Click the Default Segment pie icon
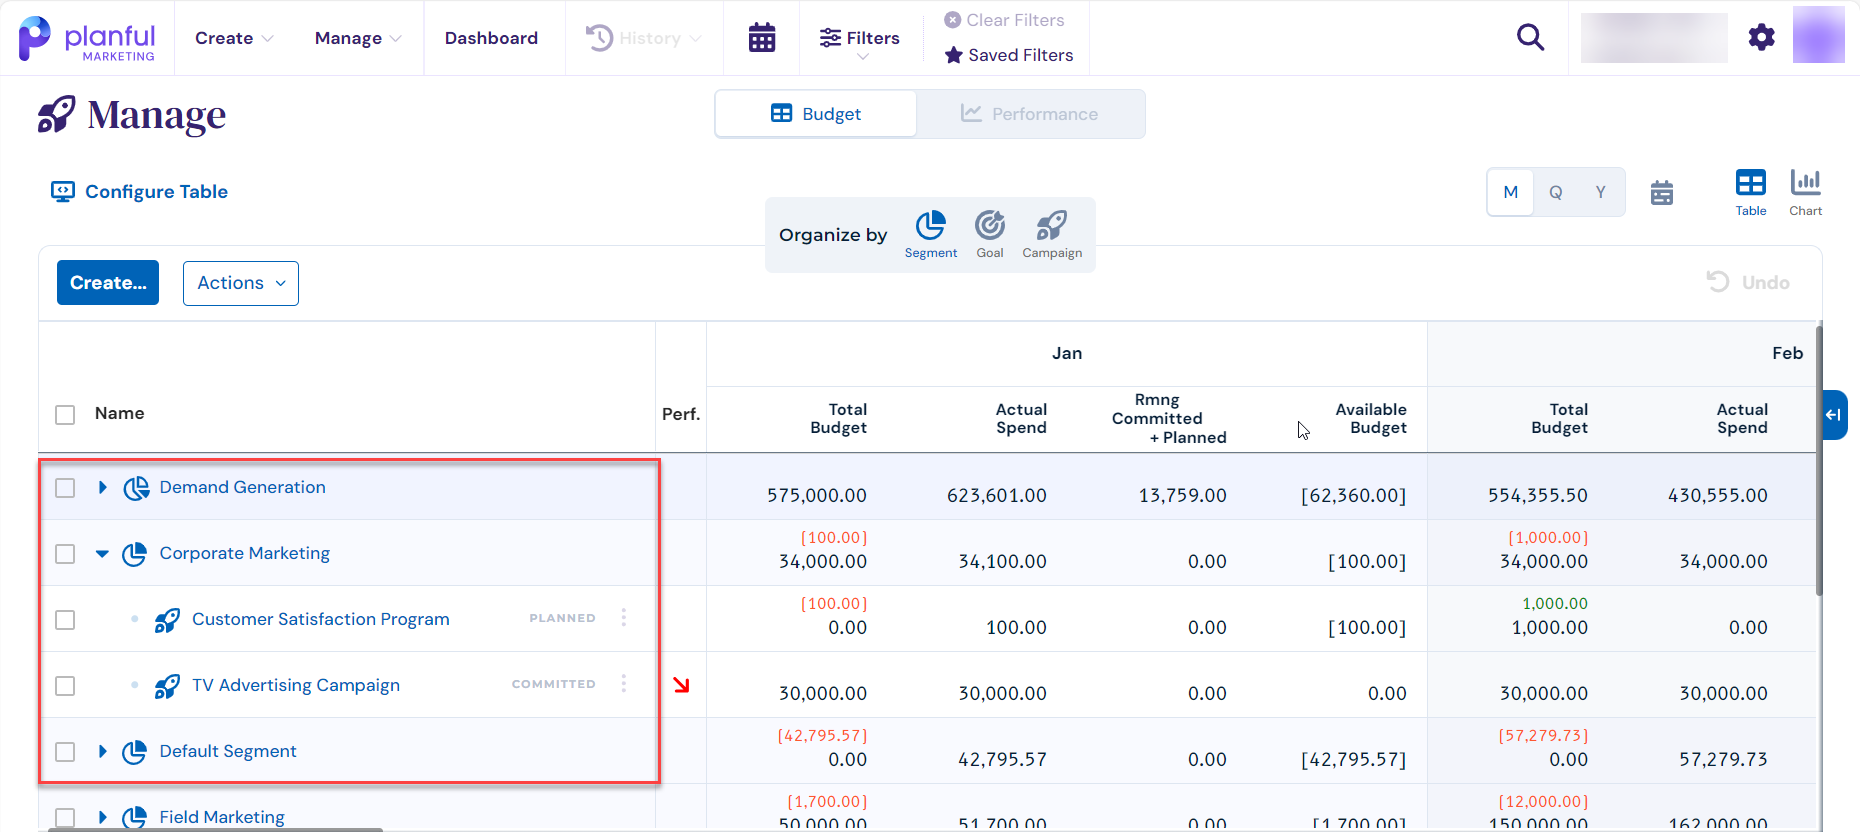 (135, 752)
